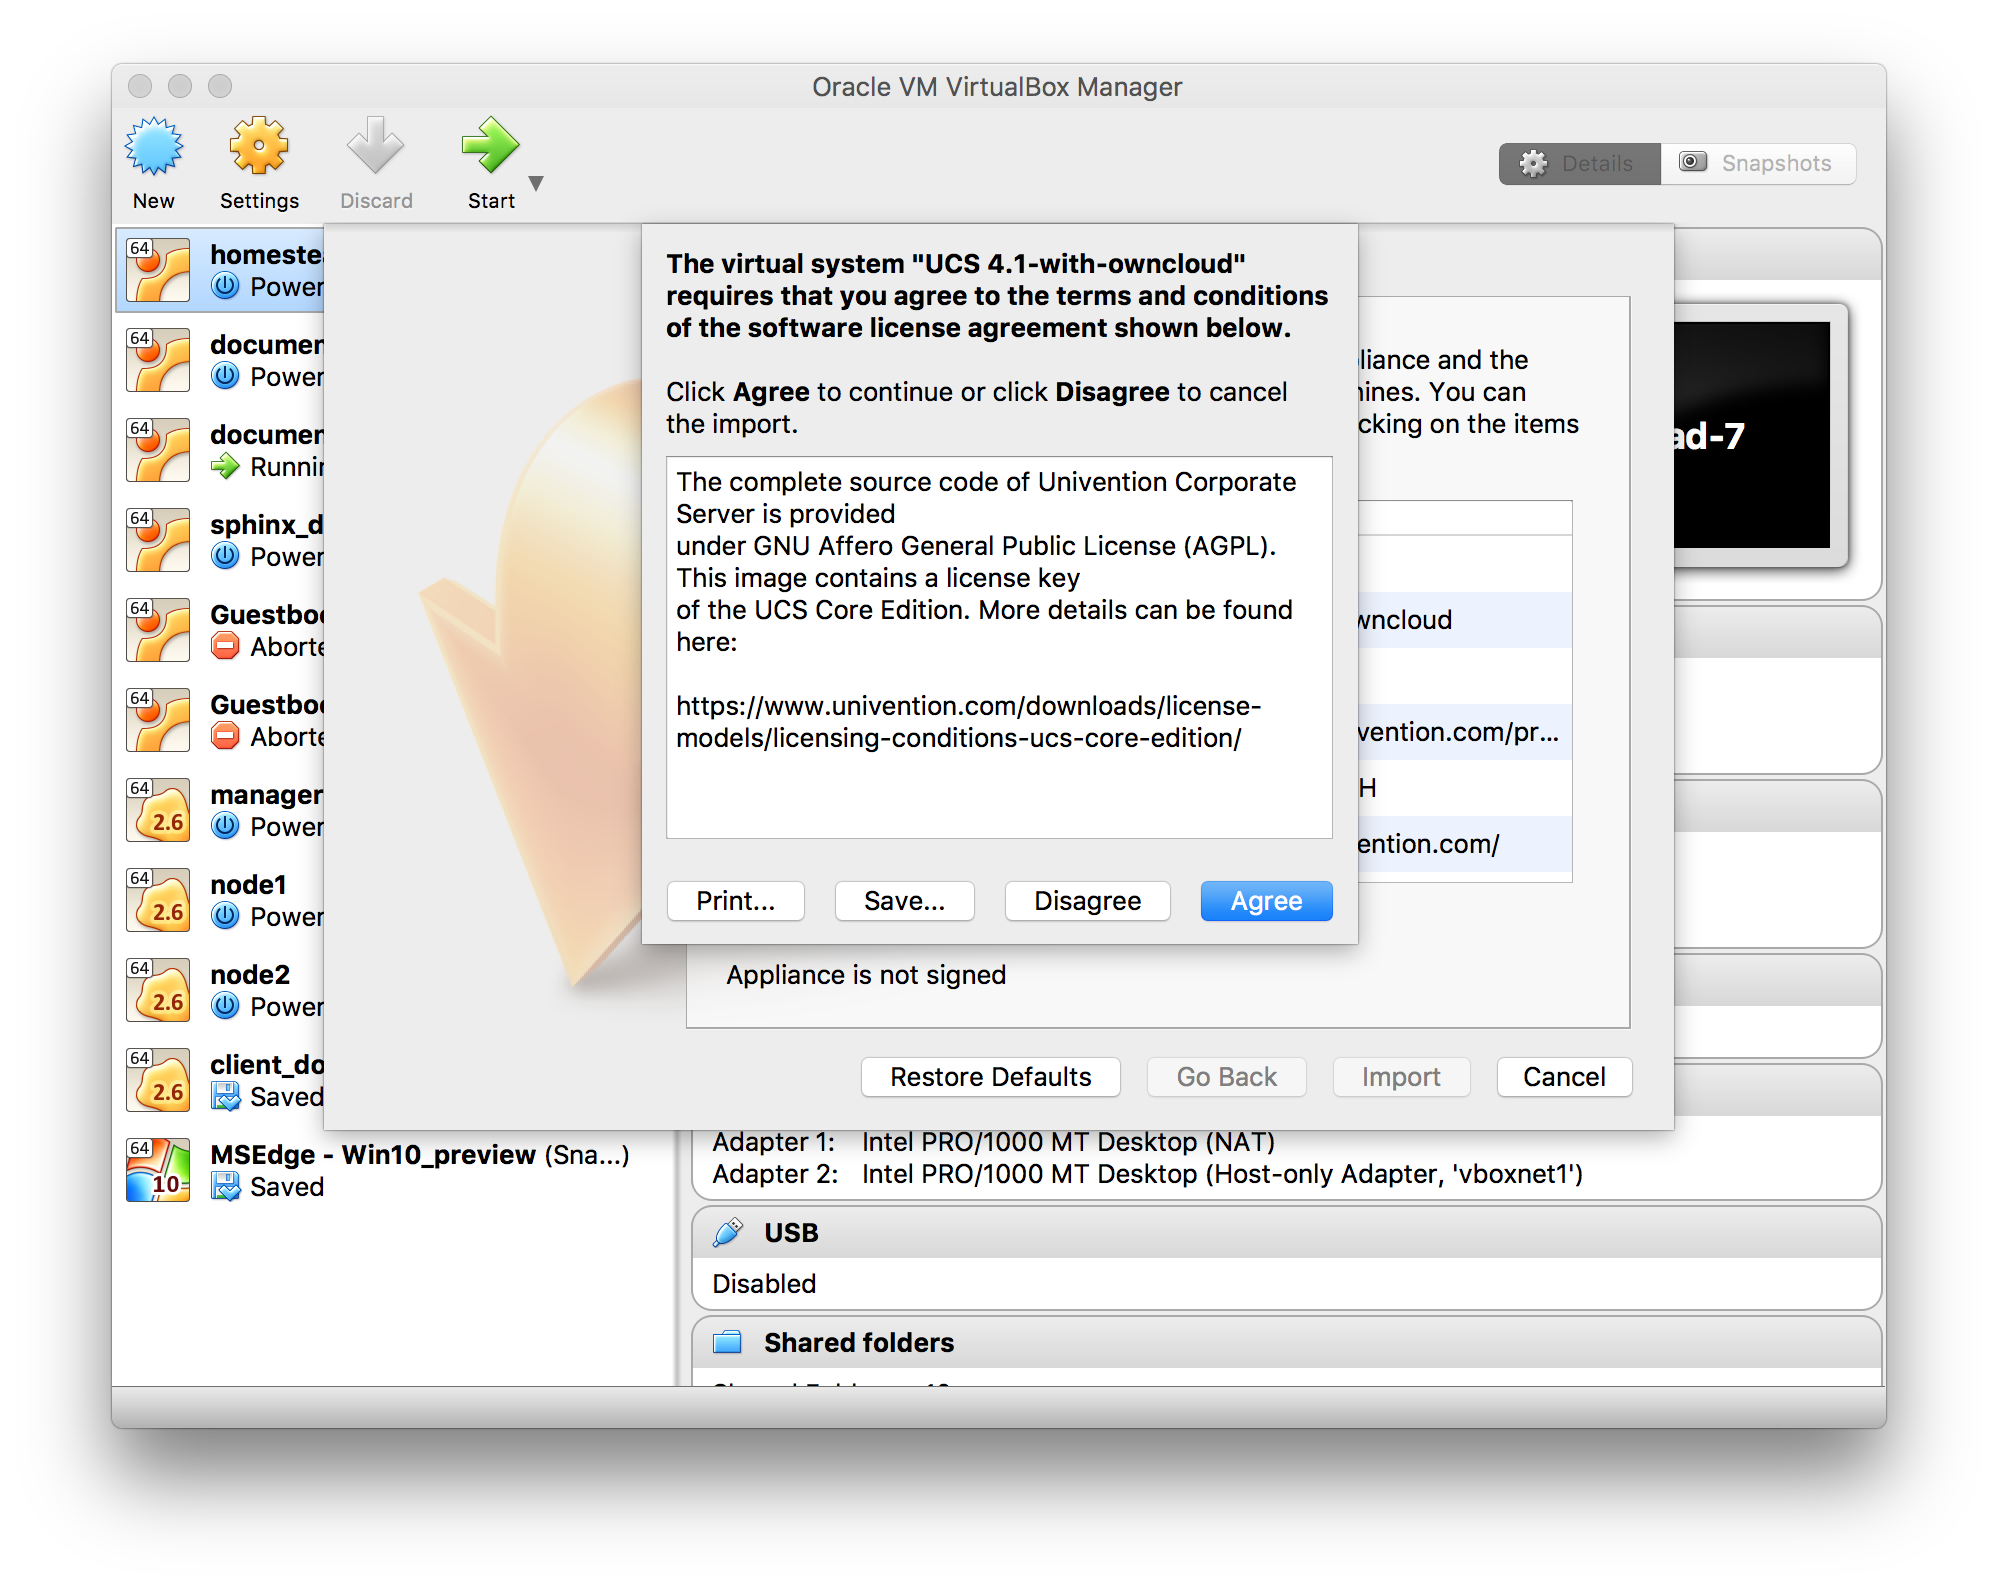Click the Start arrow icon
The image size is (1998, 1588).
point(490,148)
